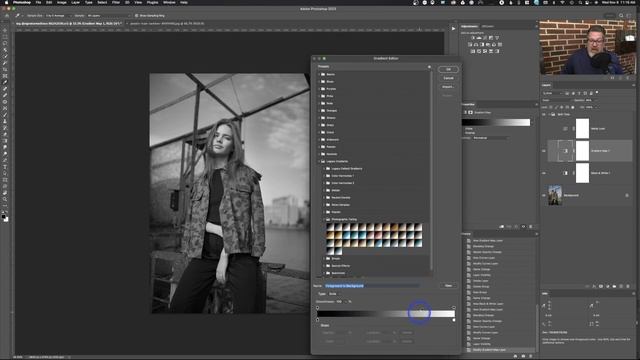Toggle Show Sampling Ring checkbox
The width and height of the screenshot is (640, 360).
click(137, 16)
